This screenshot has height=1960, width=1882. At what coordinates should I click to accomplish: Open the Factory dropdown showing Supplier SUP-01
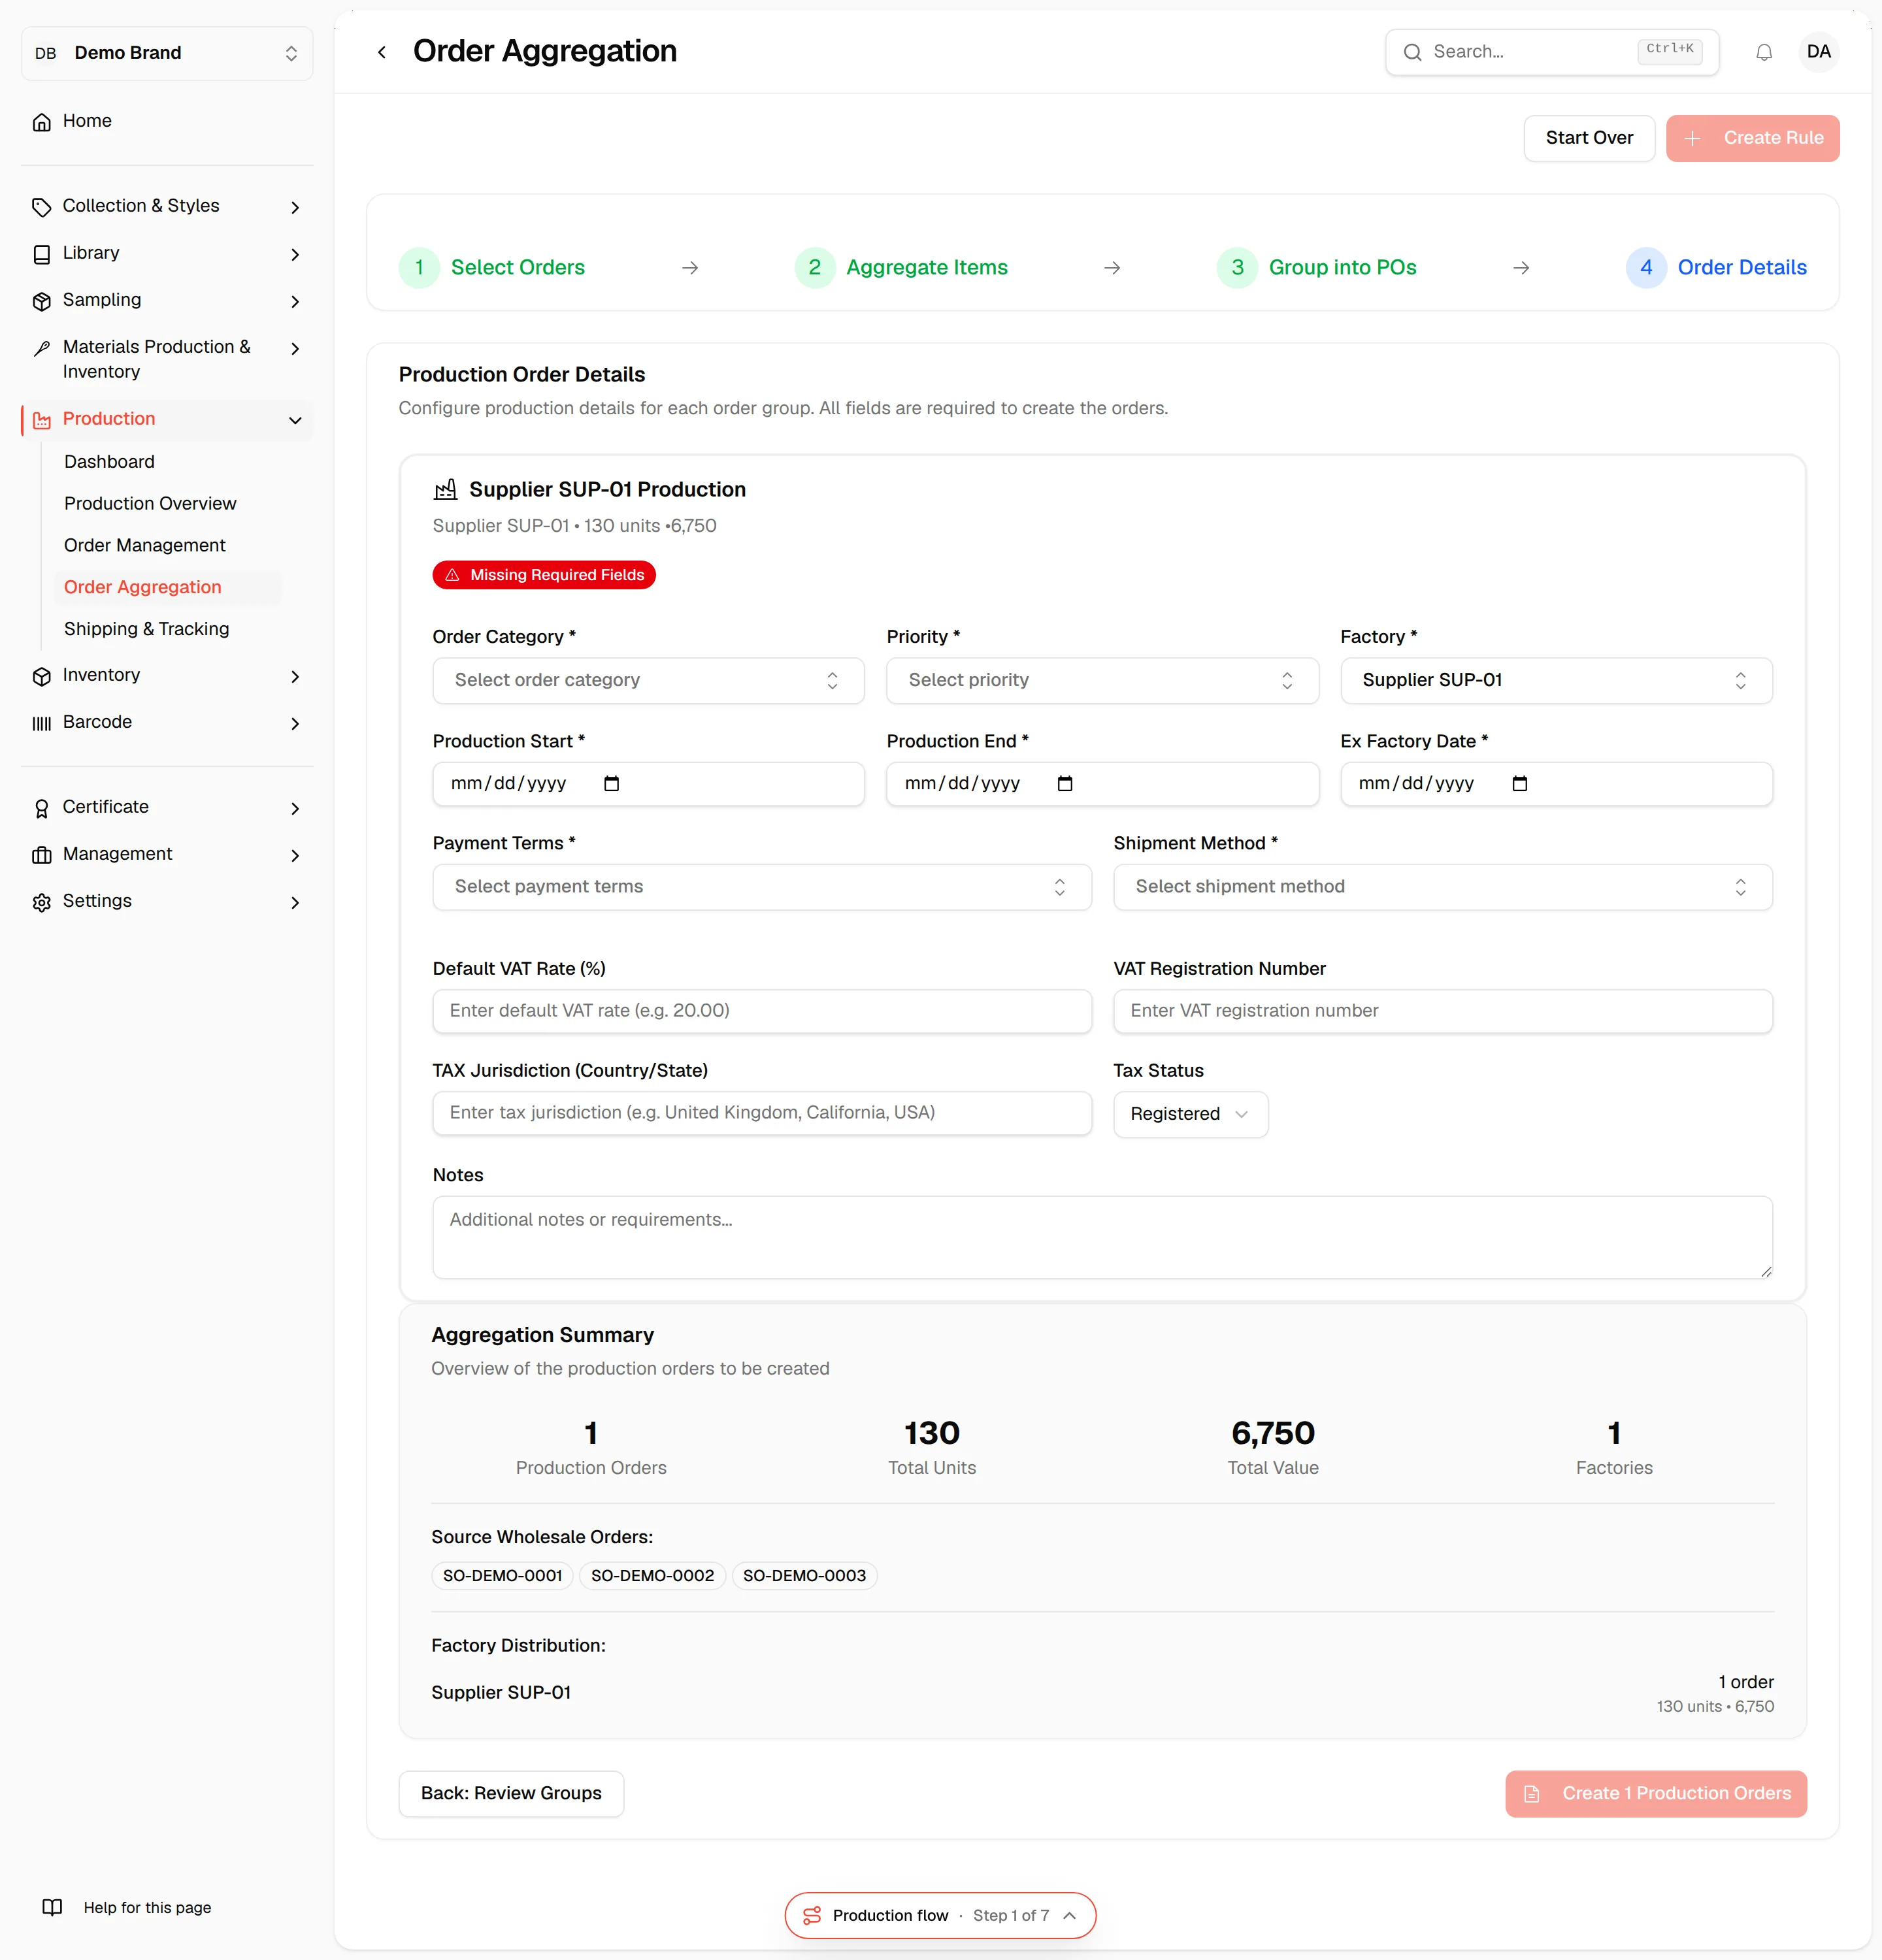tap(1556, 680)
